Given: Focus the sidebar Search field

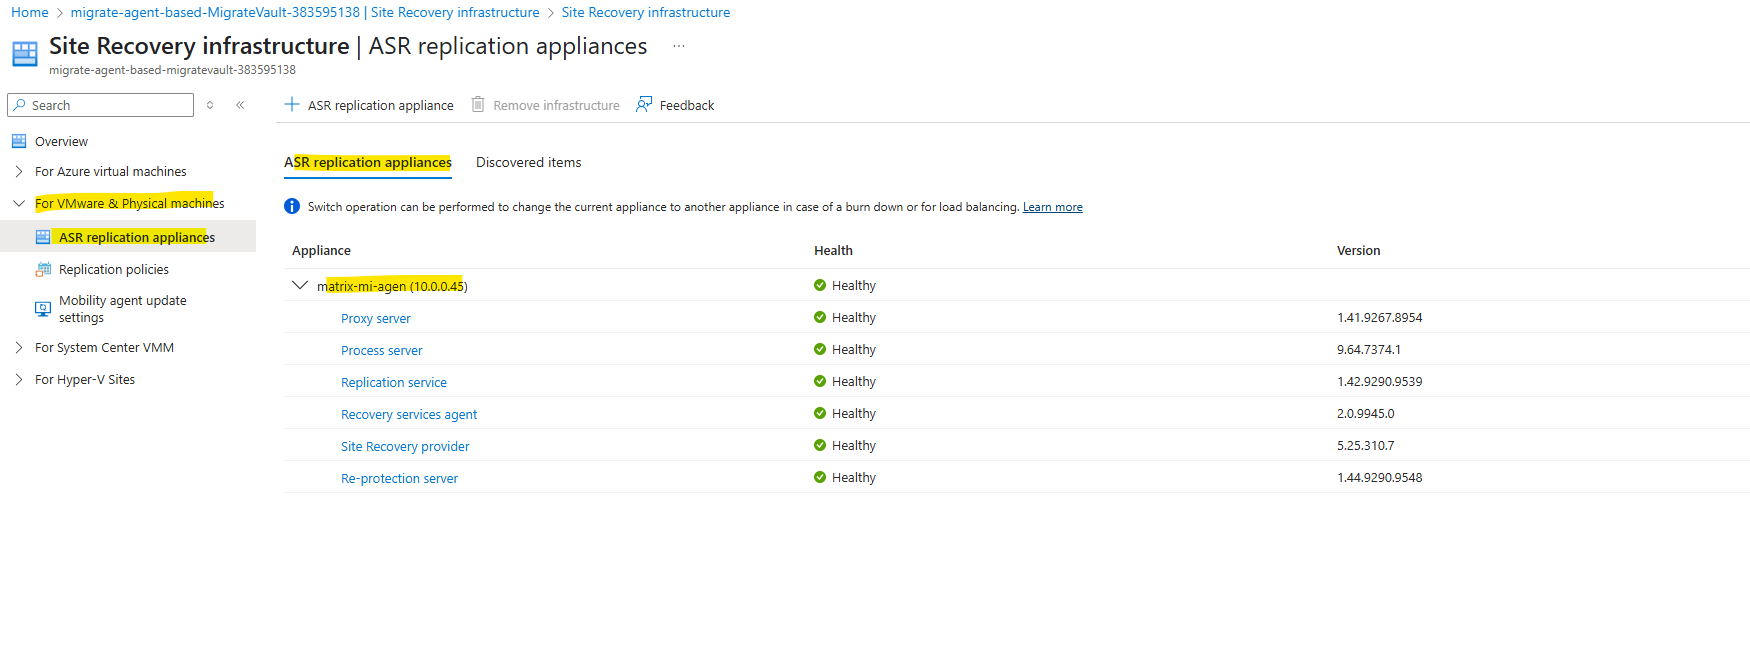Looking at the screenshot, I should pos(101,105).
